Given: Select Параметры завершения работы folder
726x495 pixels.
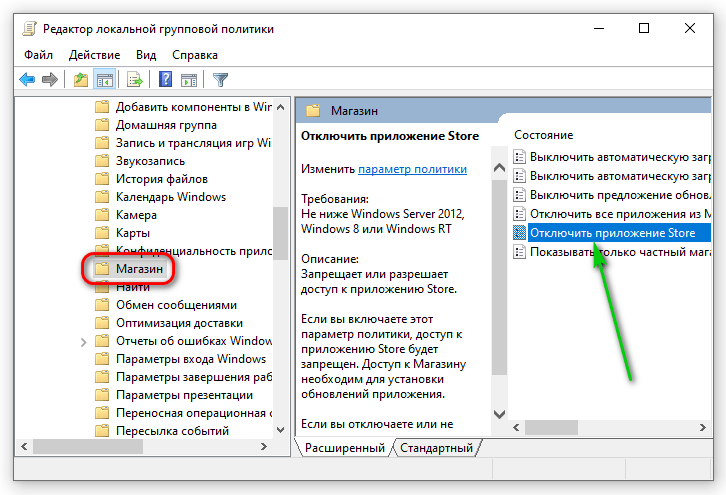Looking at the screenshot, I should [x=194, y=377].
